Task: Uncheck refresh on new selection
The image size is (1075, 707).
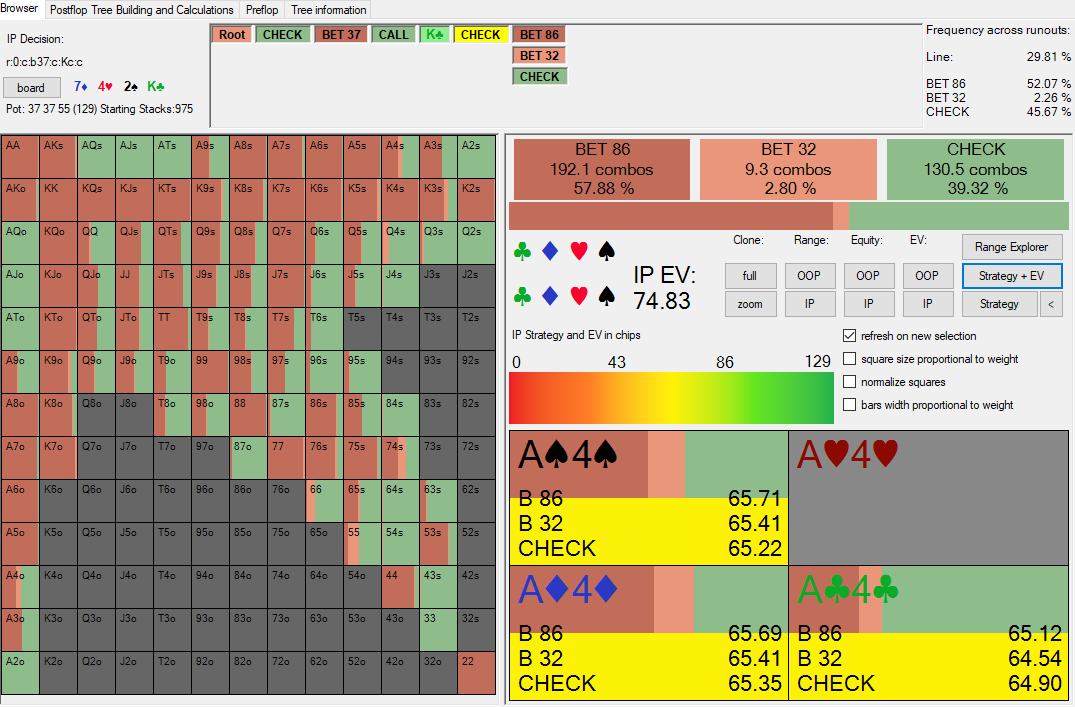Action: (850, 336)
